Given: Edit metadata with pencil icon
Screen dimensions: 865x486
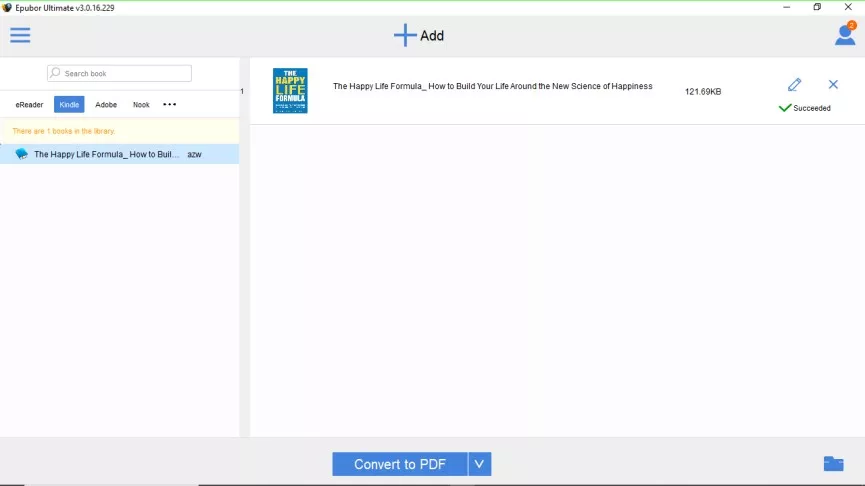Looking at the screenshot, I should 794,85.
